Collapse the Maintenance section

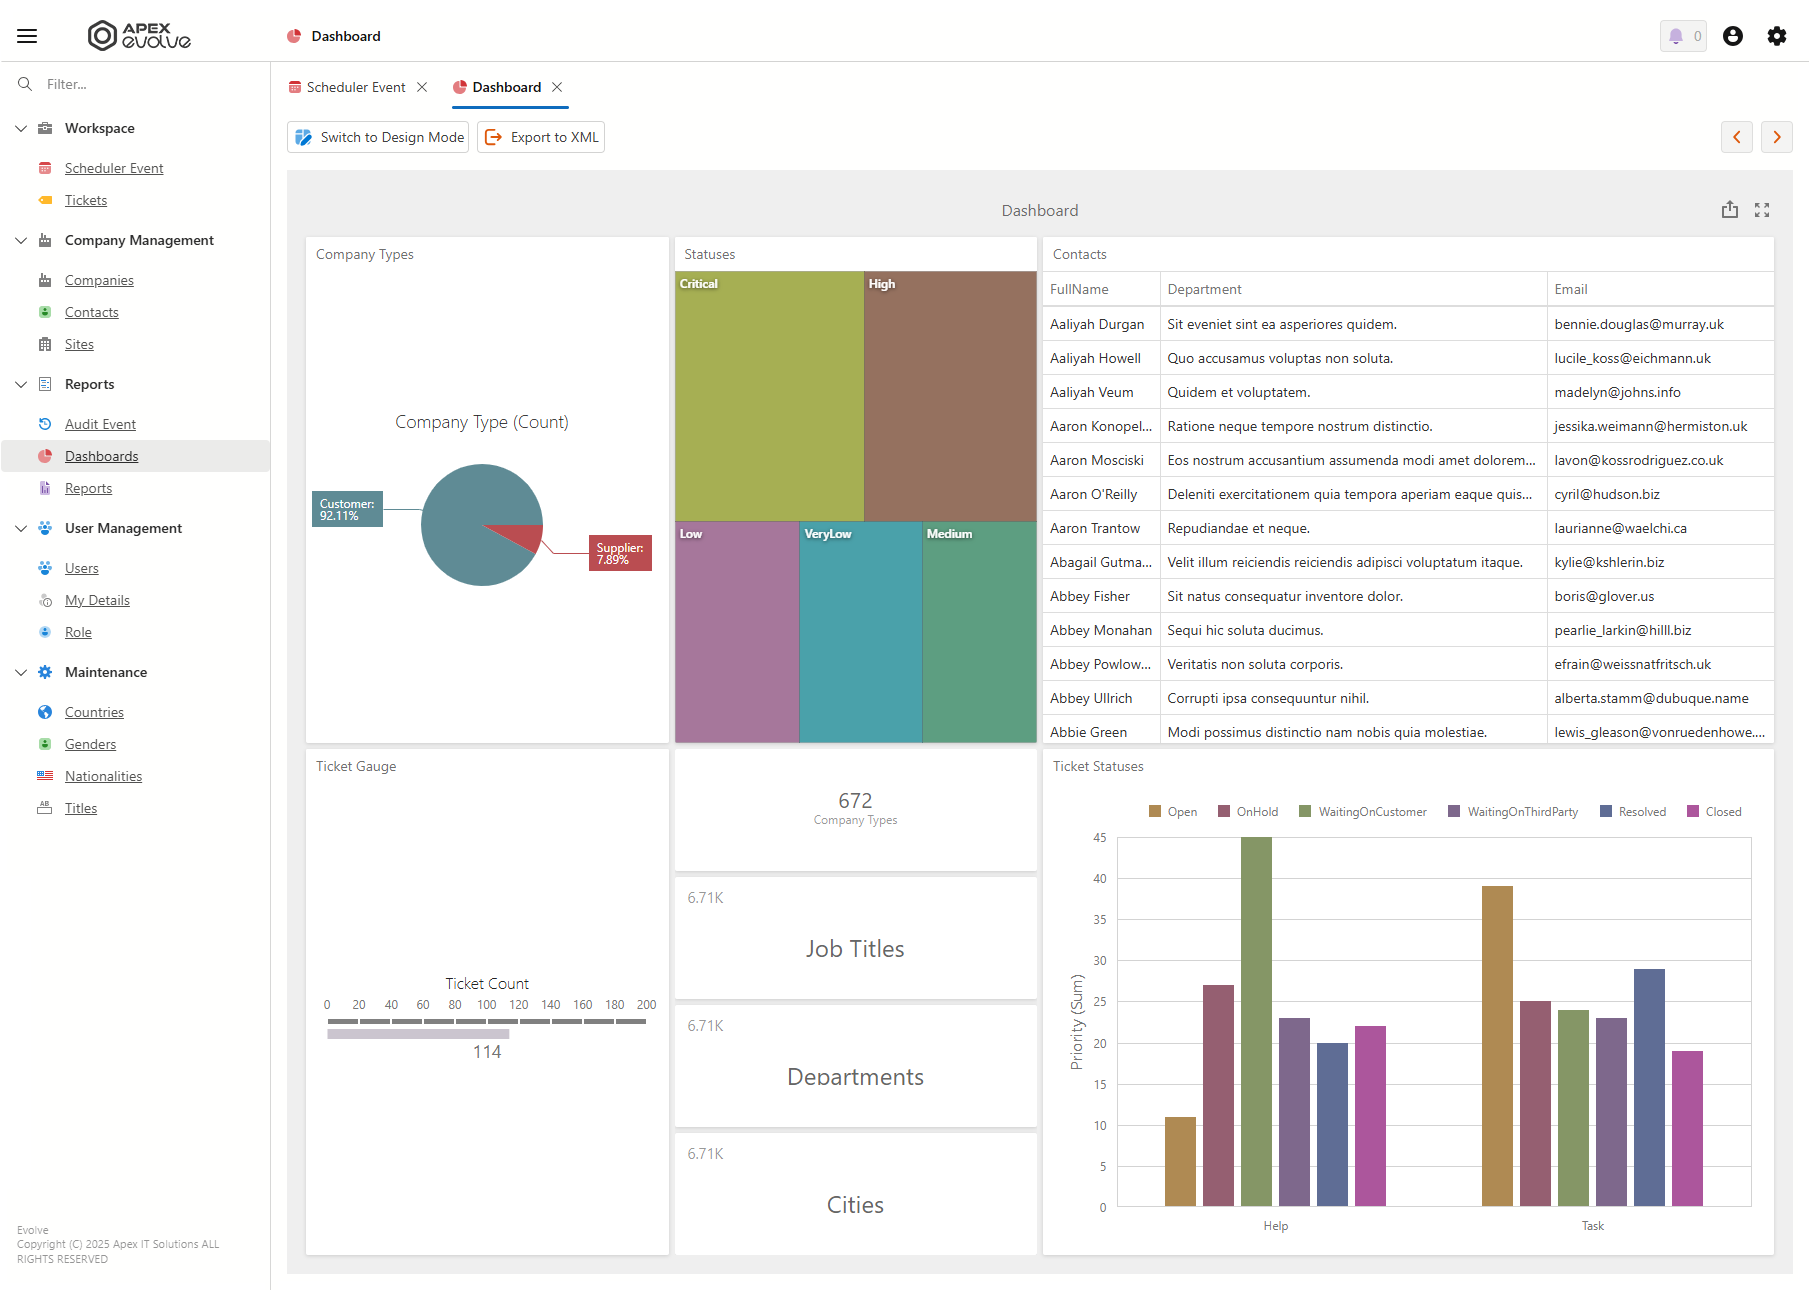click(x=21, y=672)
